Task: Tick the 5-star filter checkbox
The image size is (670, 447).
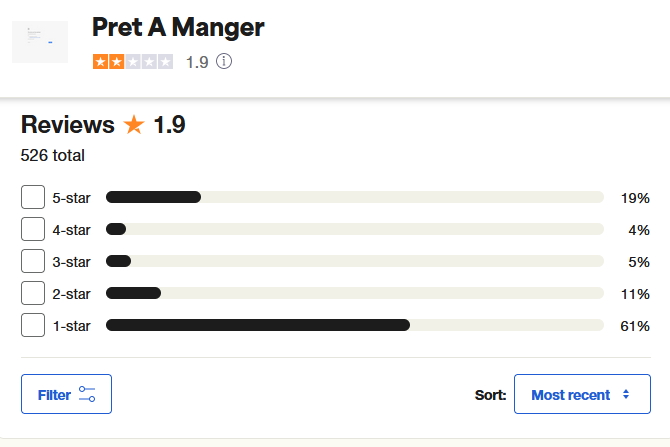Action: tap(33, 198)
